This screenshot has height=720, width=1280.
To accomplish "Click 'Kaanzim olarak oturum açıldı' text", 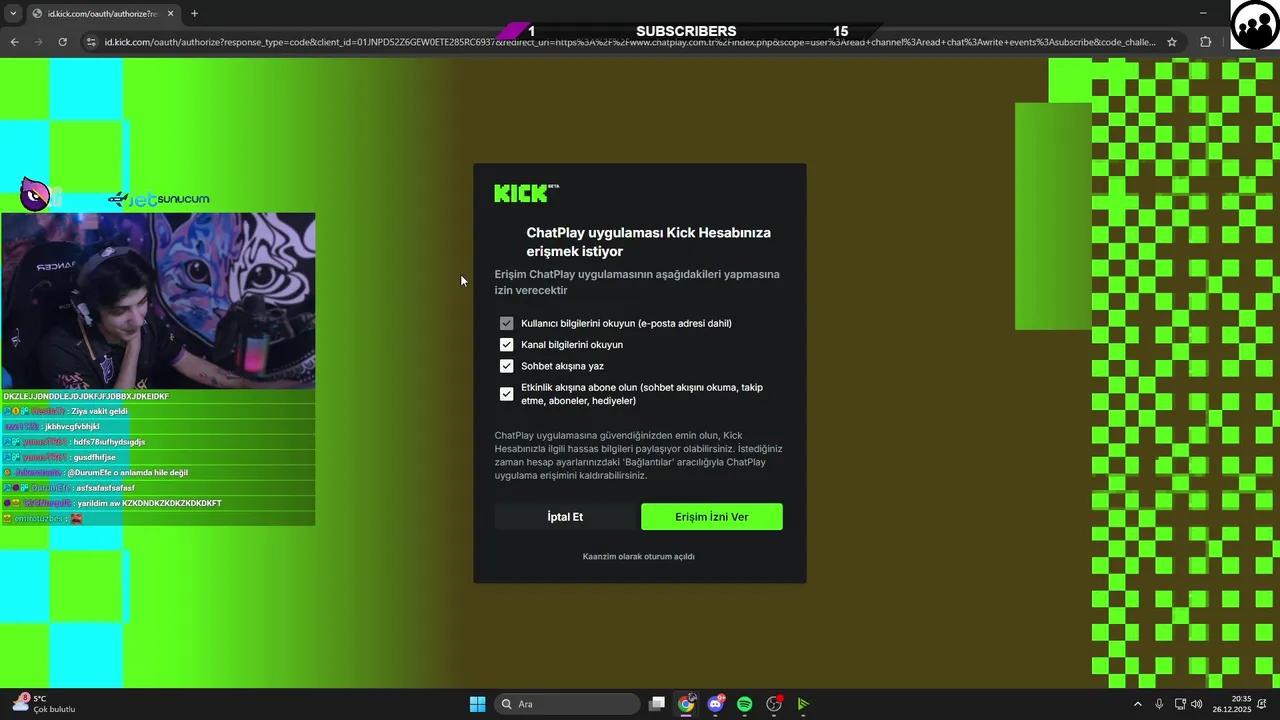I will pyautogui.click(x=639, y=556).
